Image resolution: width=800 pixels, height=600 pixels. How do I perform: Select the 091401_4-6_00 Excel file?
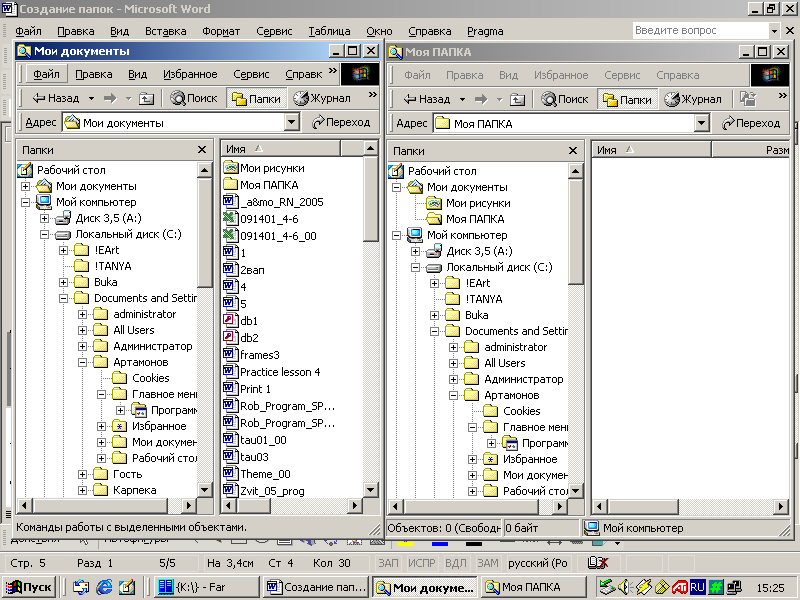coord(270,236)
